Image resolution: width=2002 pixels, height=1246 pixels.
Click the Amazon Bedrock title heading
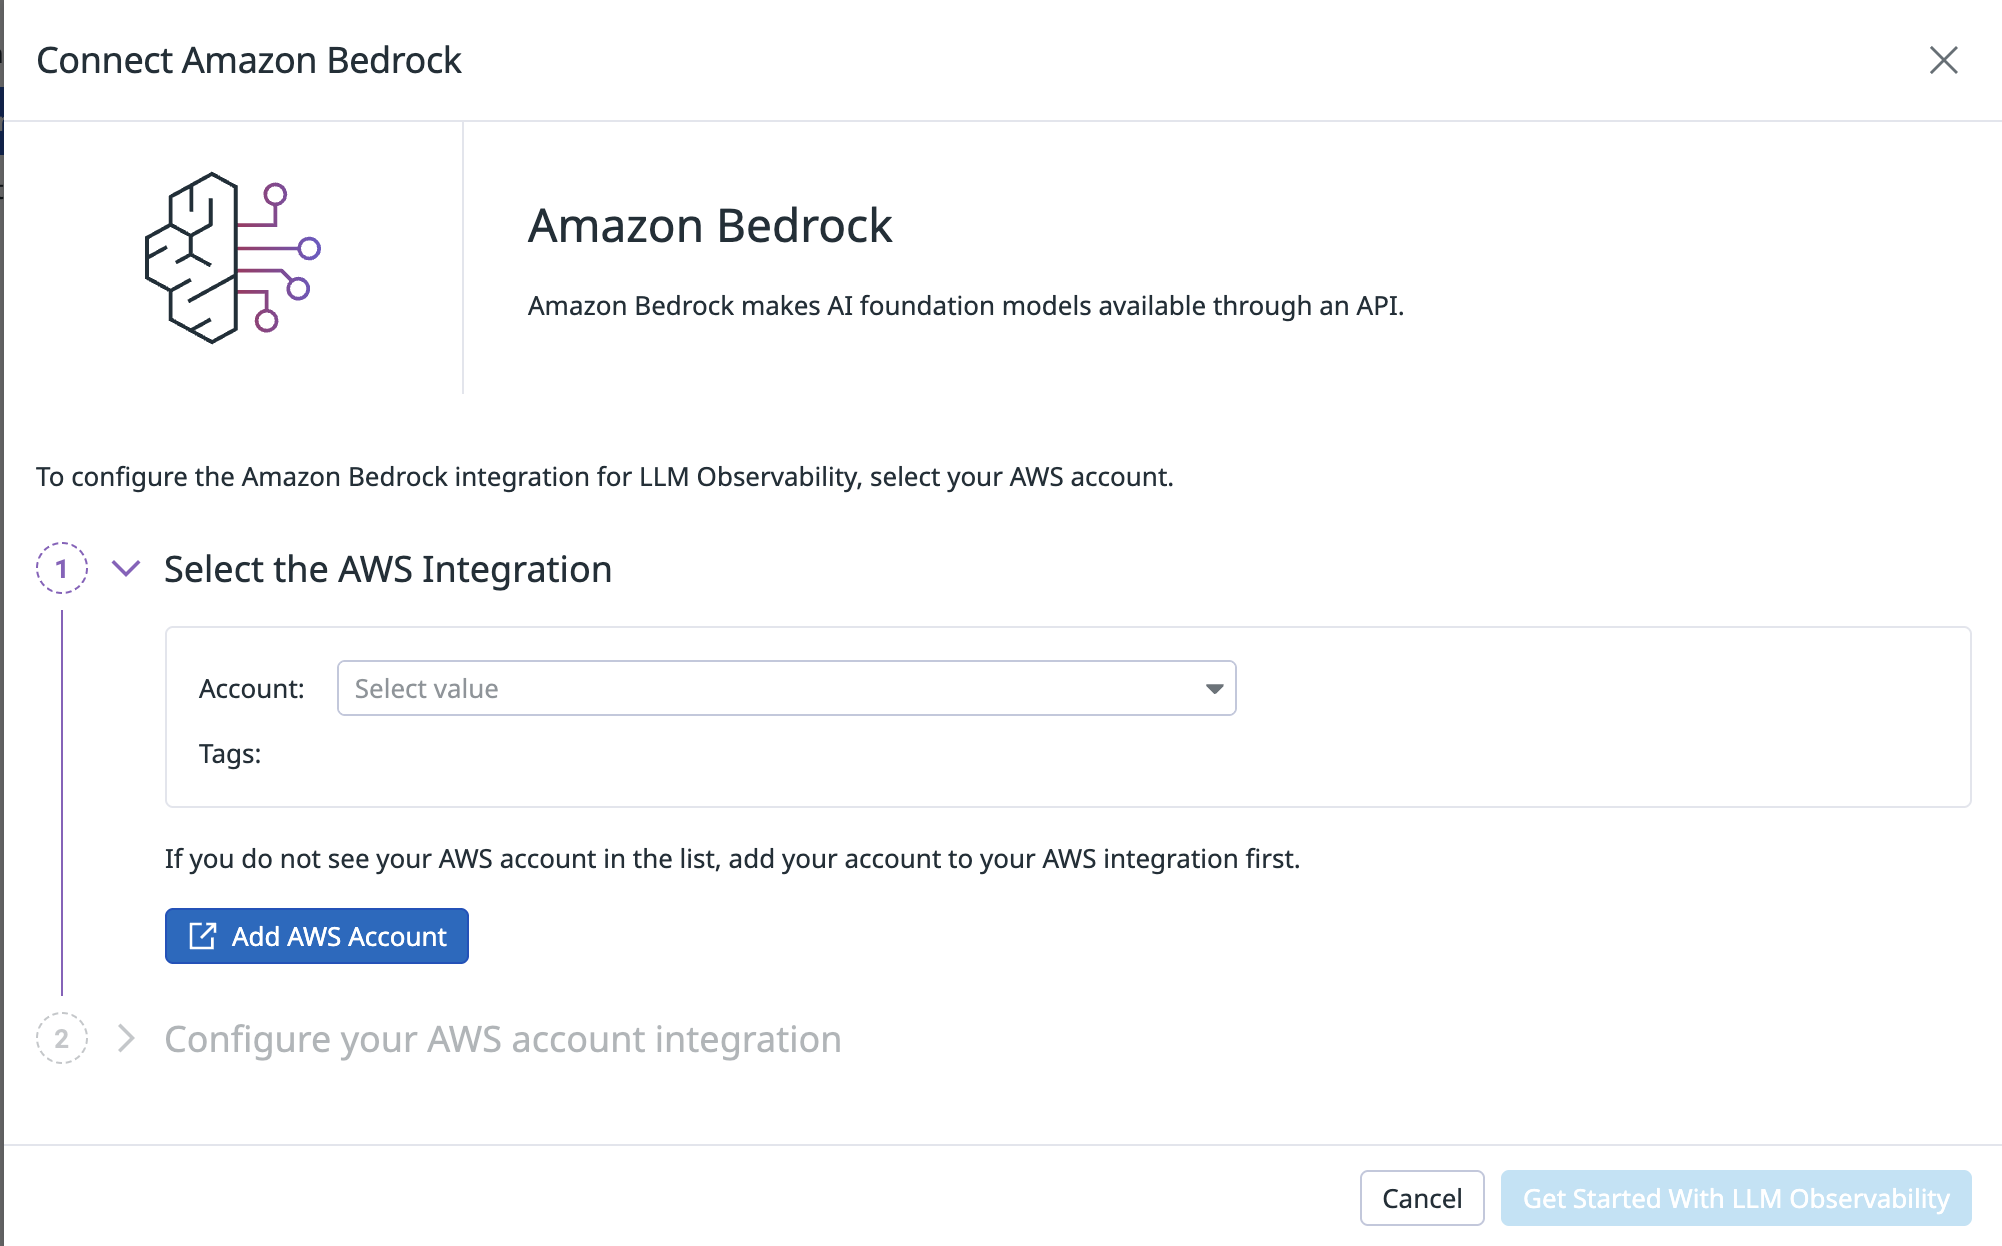(710, 225)
